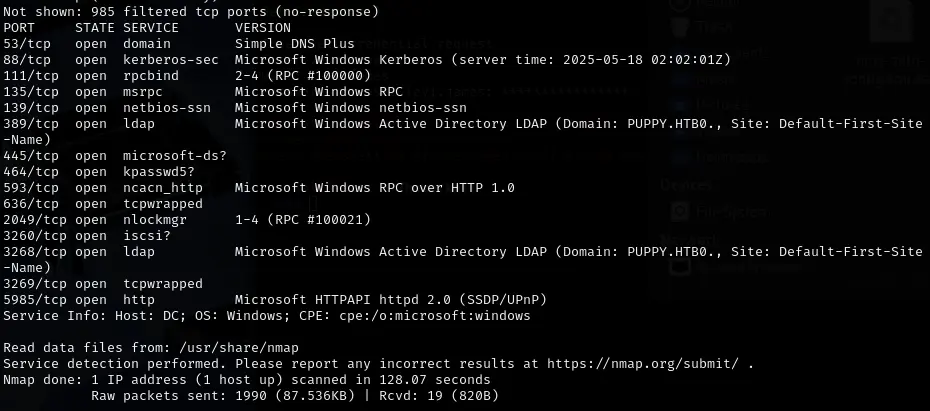Select the 88/tcp port number
This screenshot has height=411, width=930.
pos(27,60)
